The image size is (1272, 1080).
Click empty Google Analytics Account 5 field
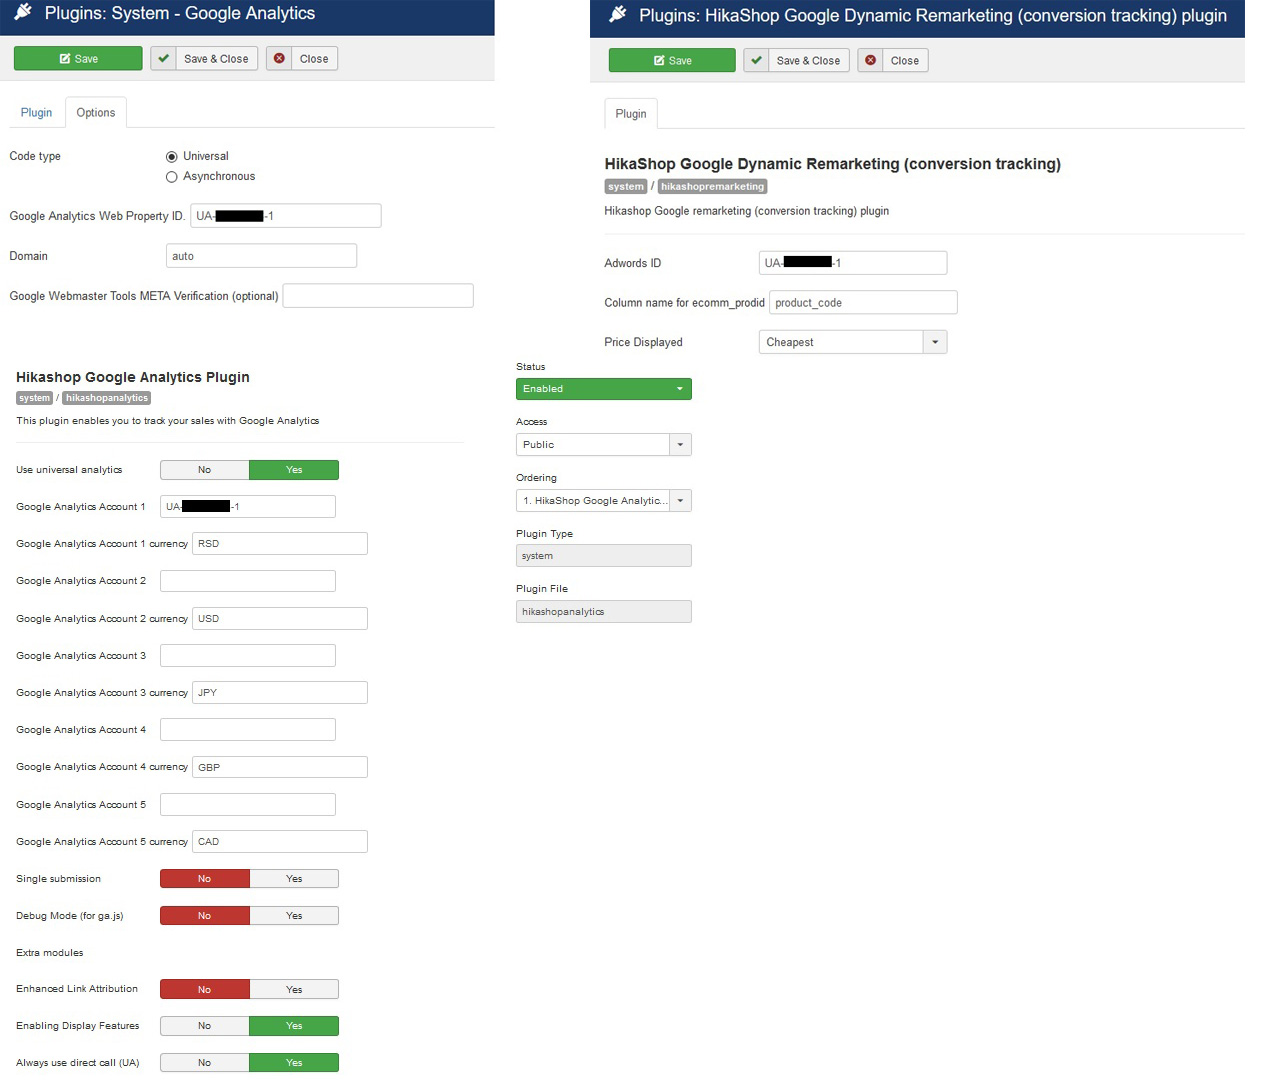pos(248,805)
